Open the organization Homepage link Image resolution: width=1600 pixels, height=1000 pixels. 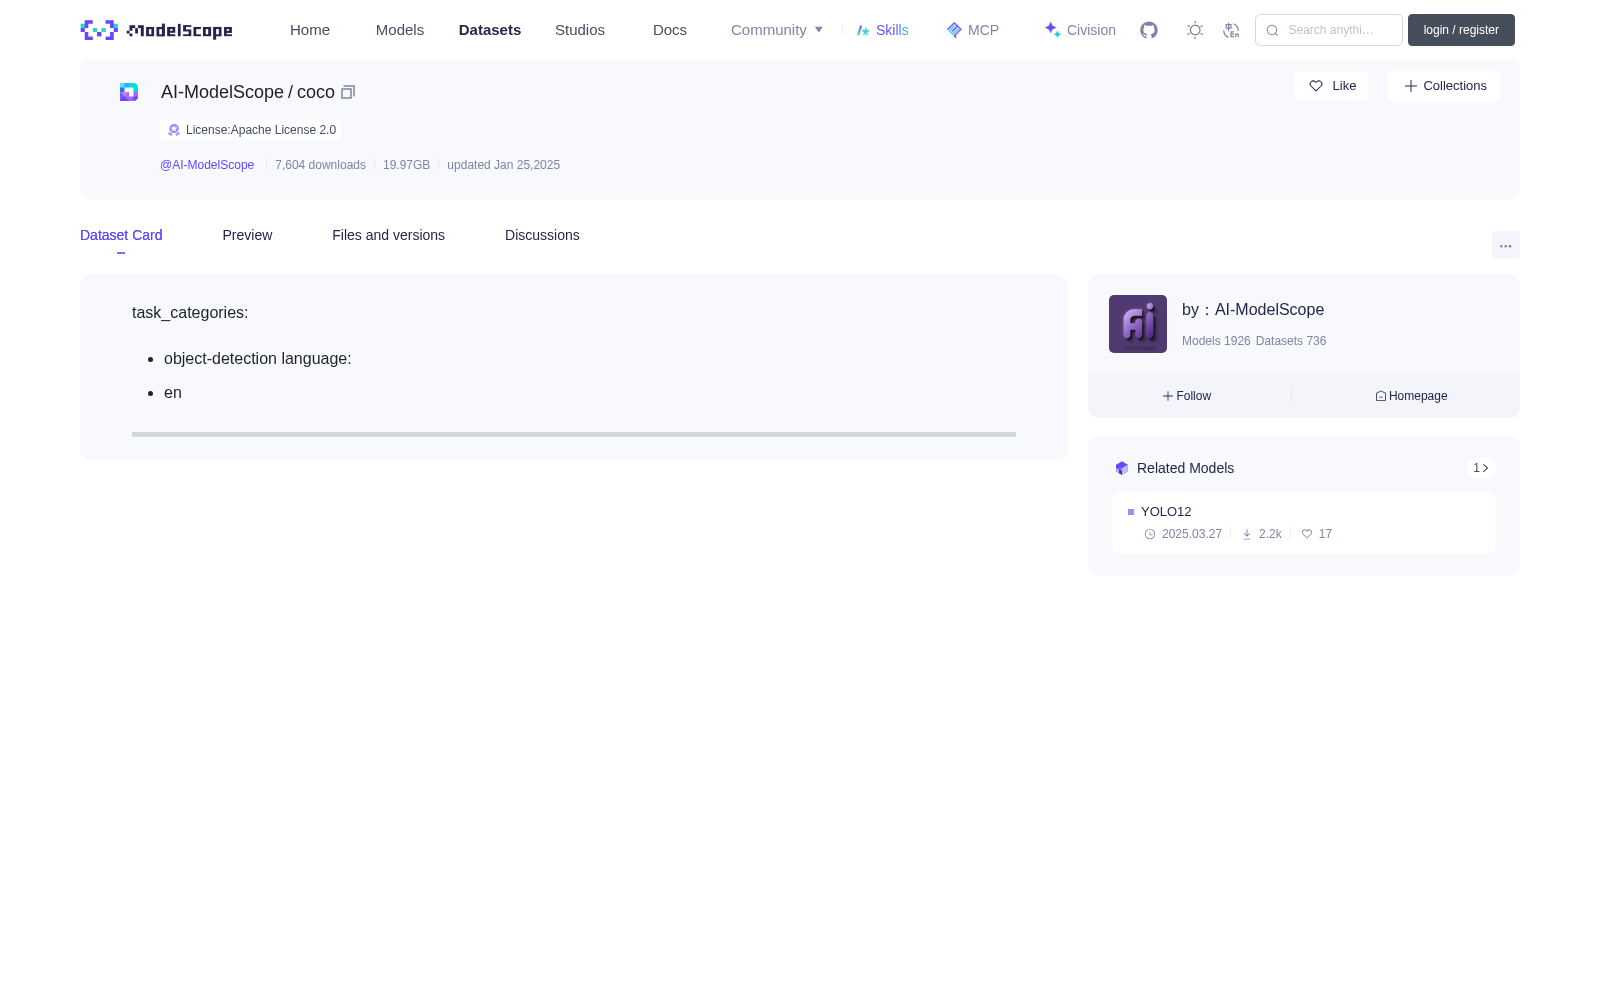(x=1411, y=396)
